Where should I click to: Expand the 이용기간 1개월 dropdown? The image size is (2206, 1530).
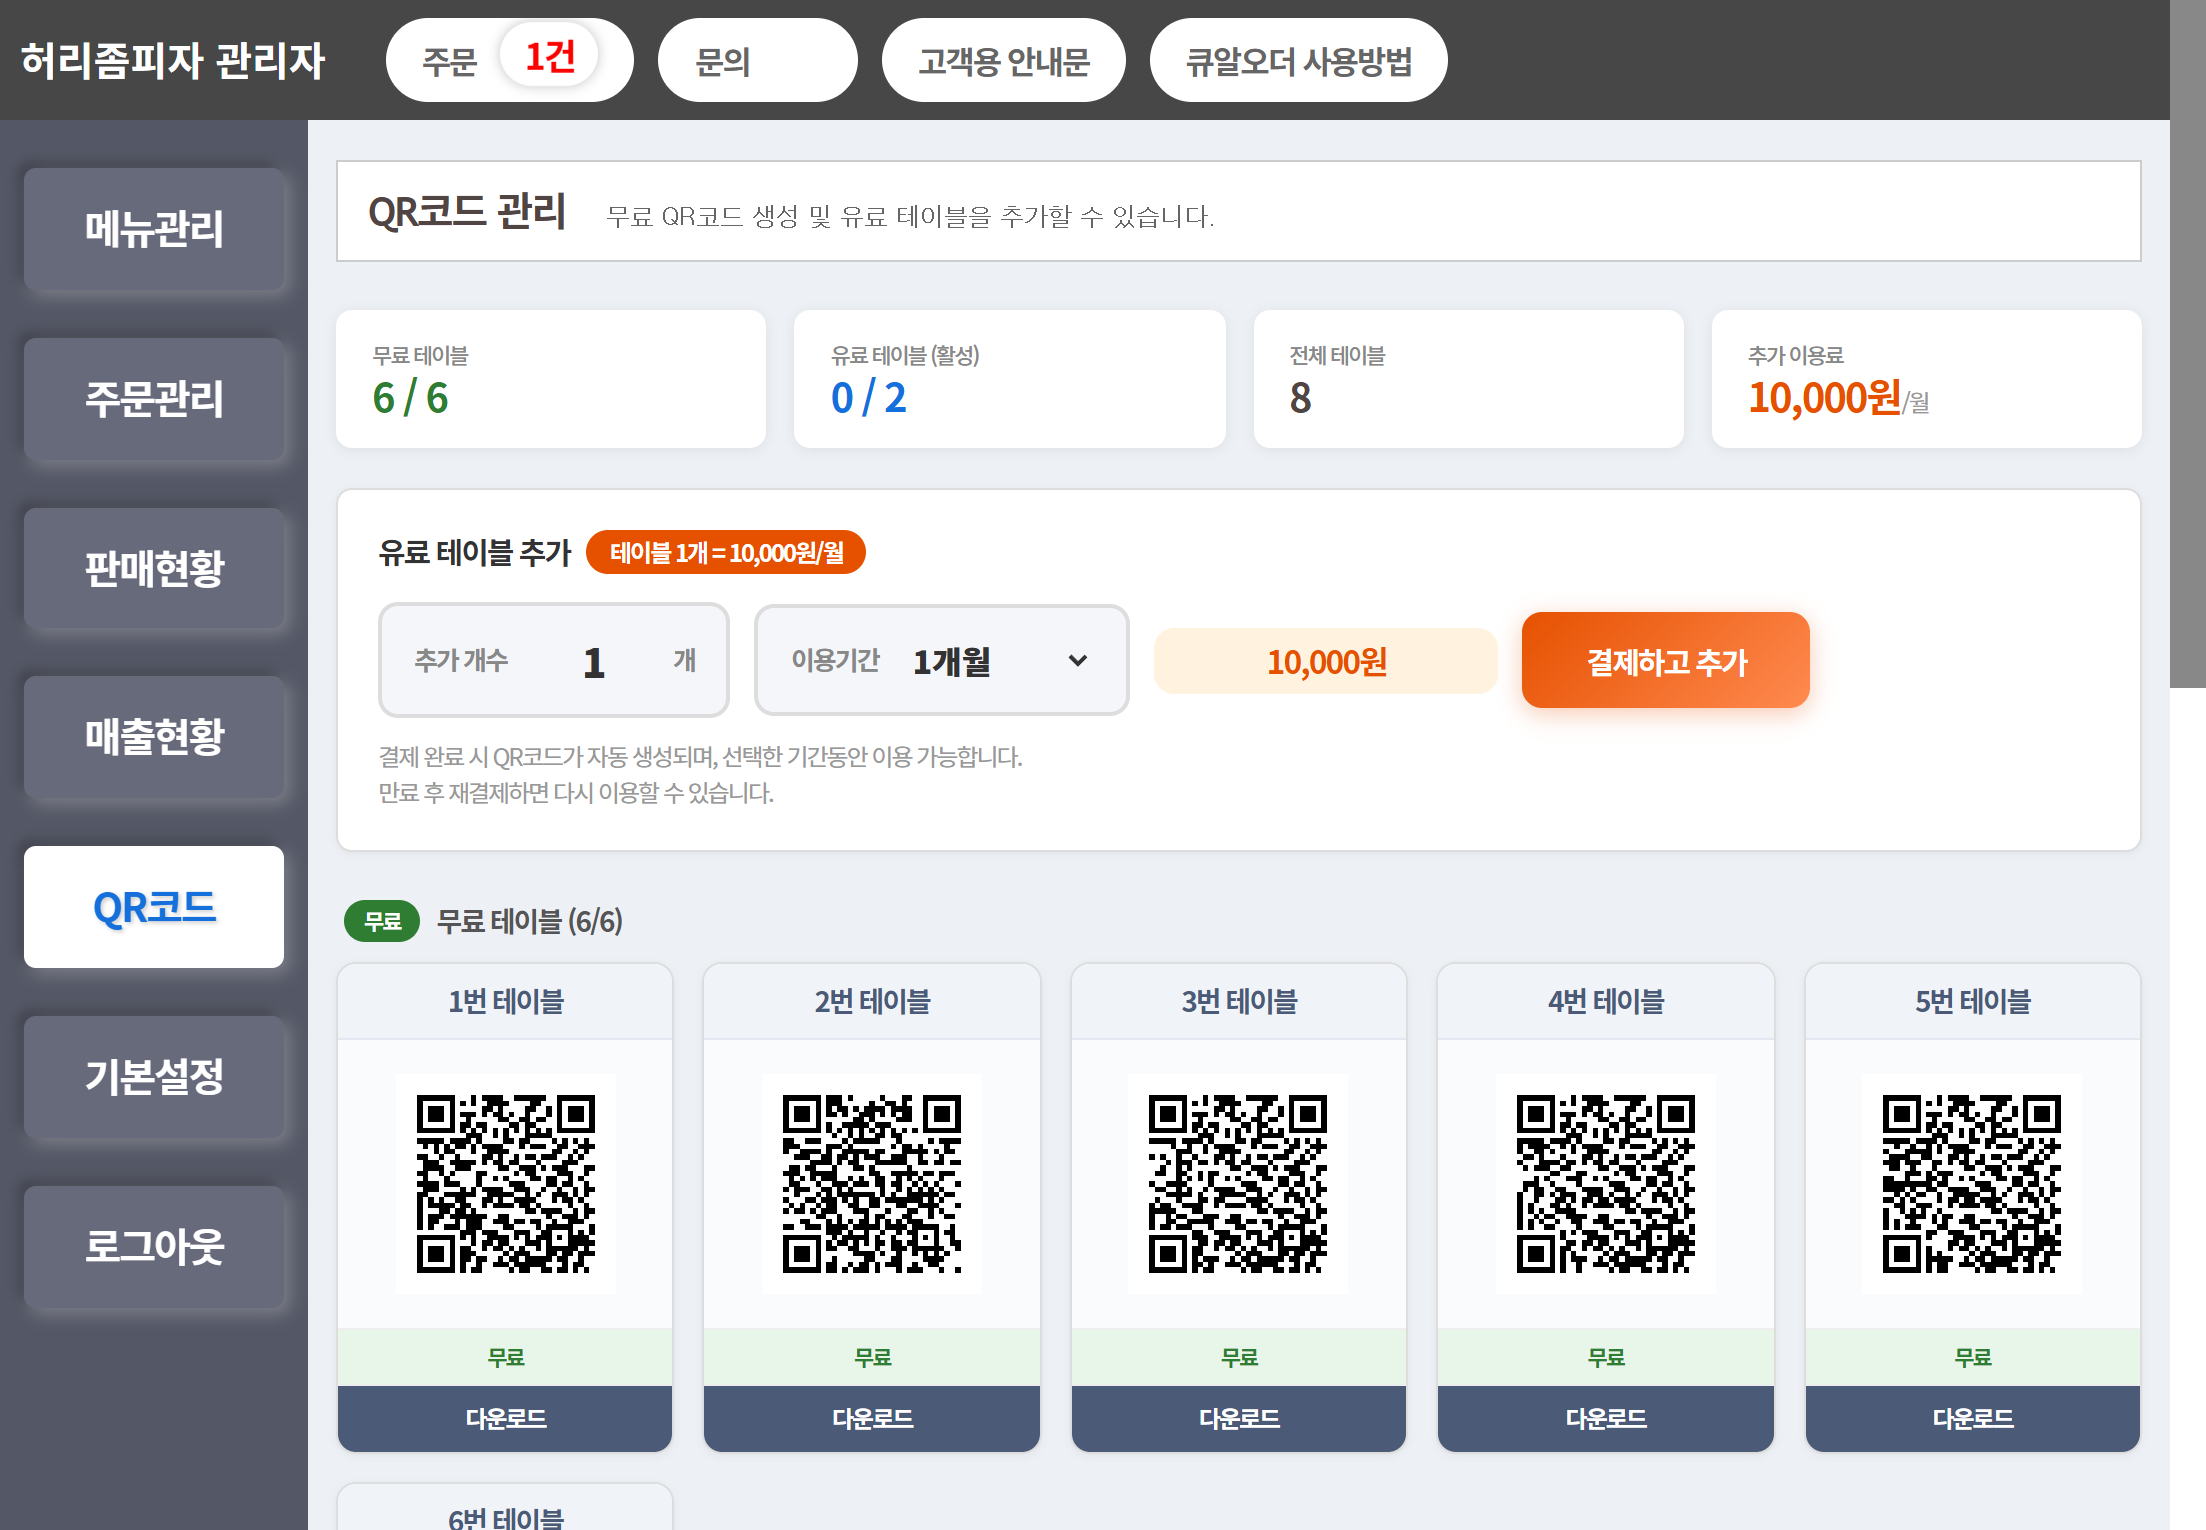(942, 660)
